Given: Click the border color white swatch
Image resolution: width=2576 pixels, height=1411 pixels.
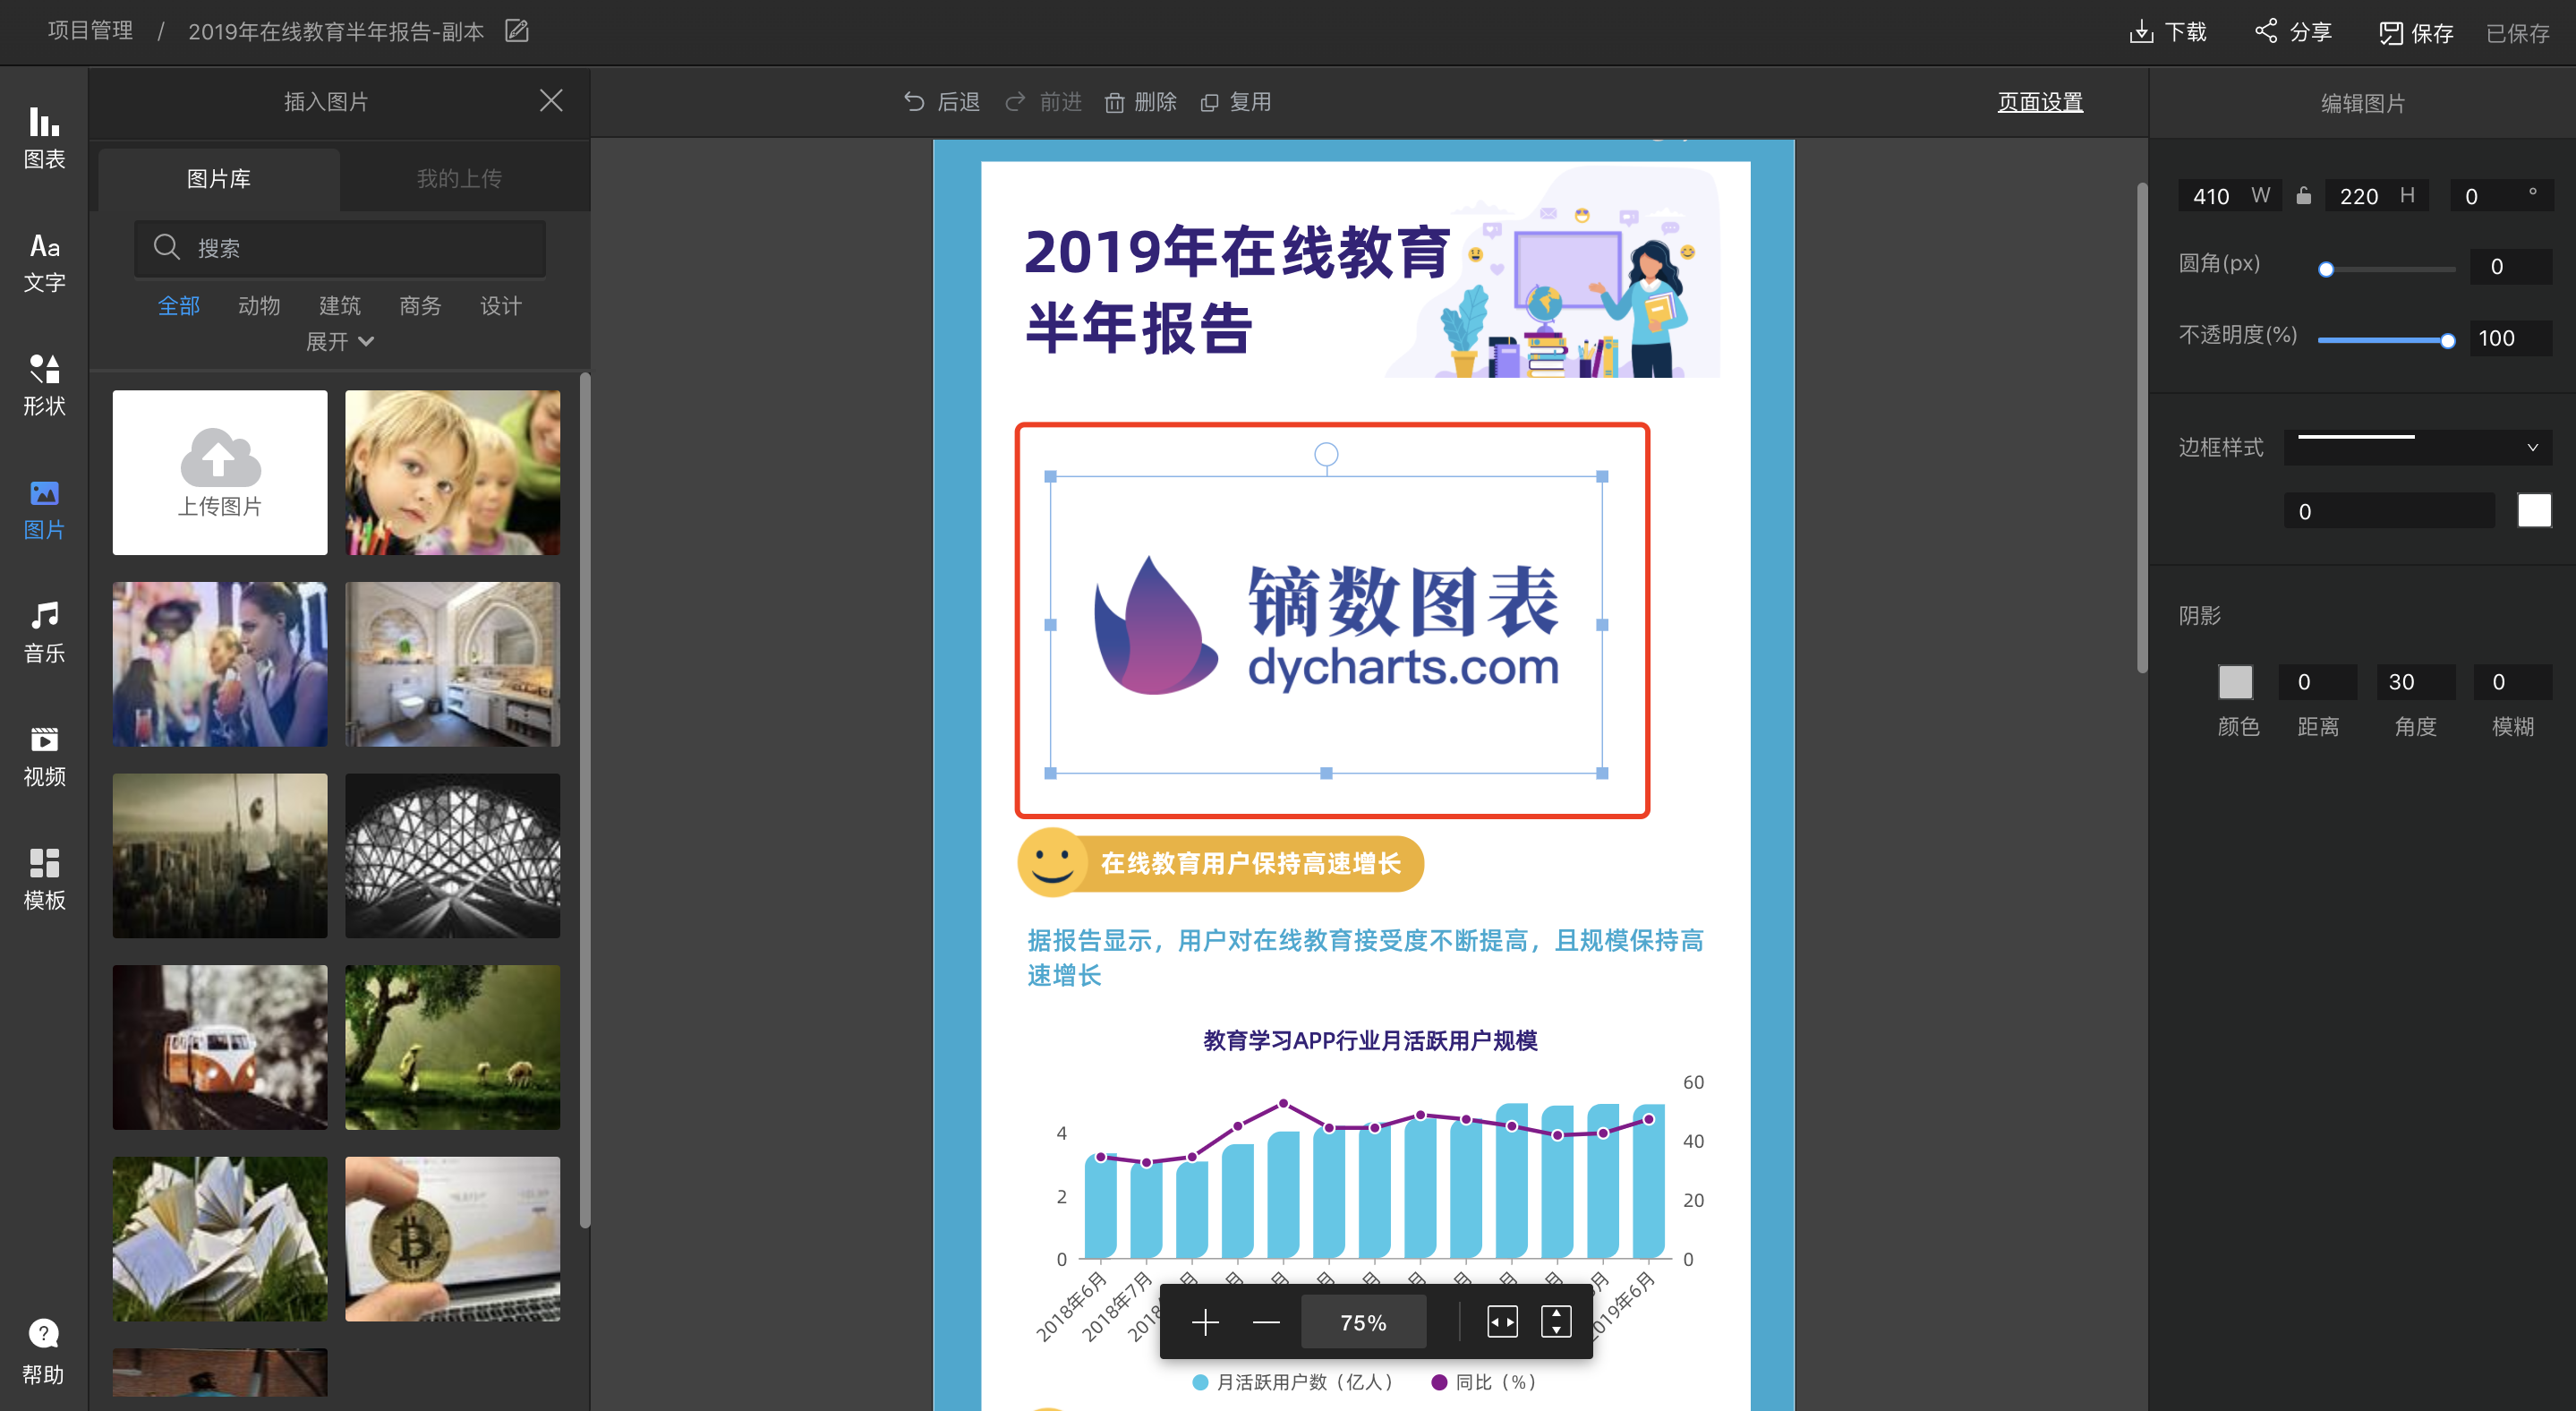Looking at the screenshot, I should coord(2534,510).
